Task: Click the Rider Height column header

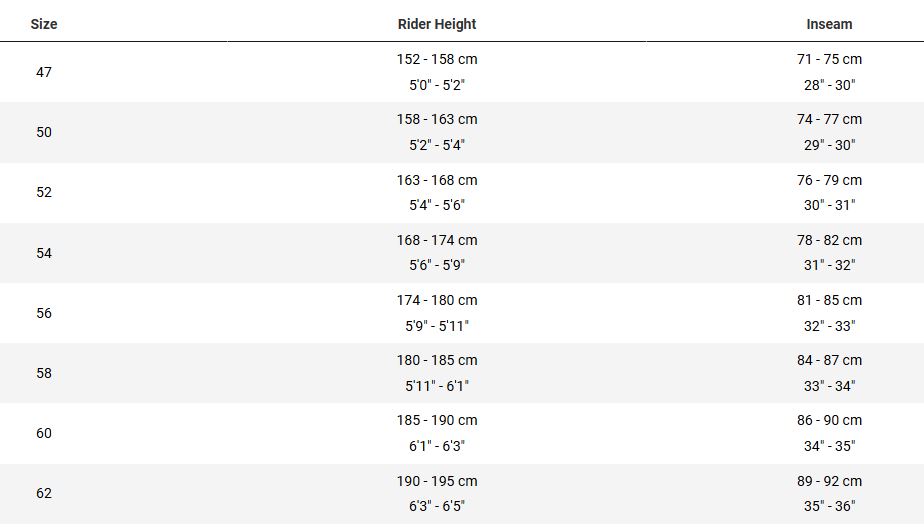Action: 437,24
